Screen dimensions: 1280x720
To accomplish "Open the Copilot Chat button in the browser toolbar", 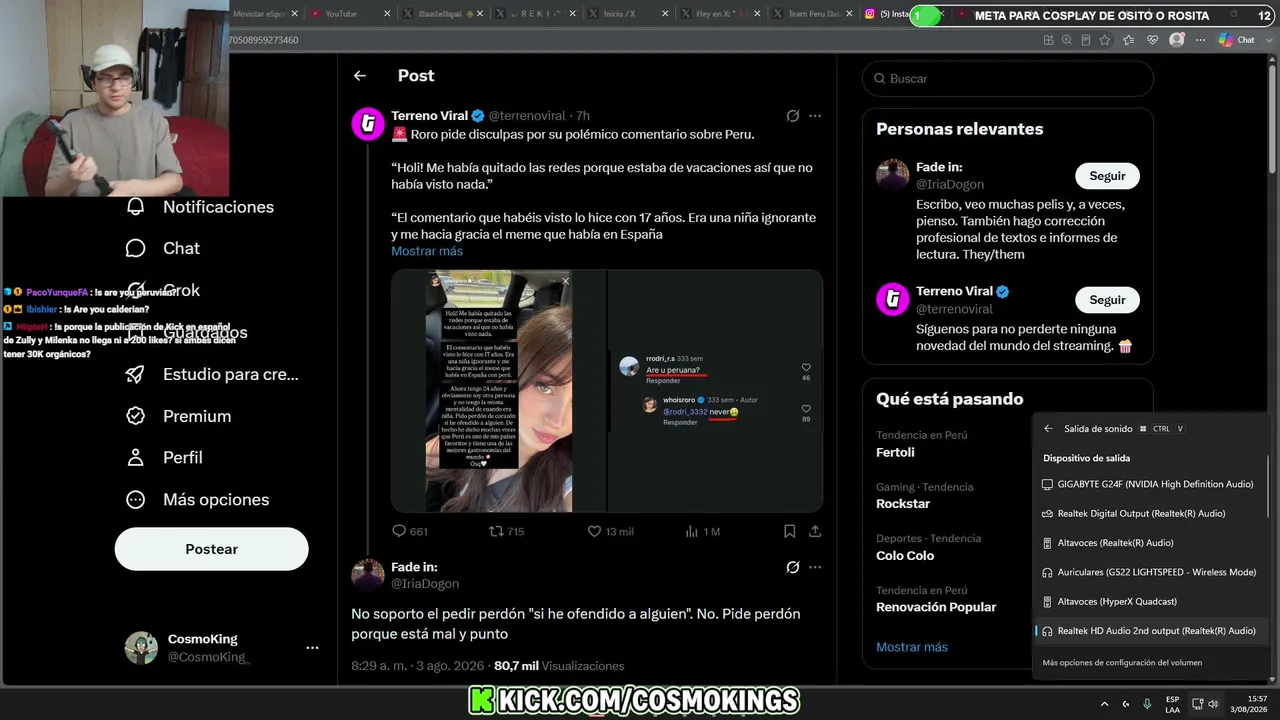I will (1237, 40).
